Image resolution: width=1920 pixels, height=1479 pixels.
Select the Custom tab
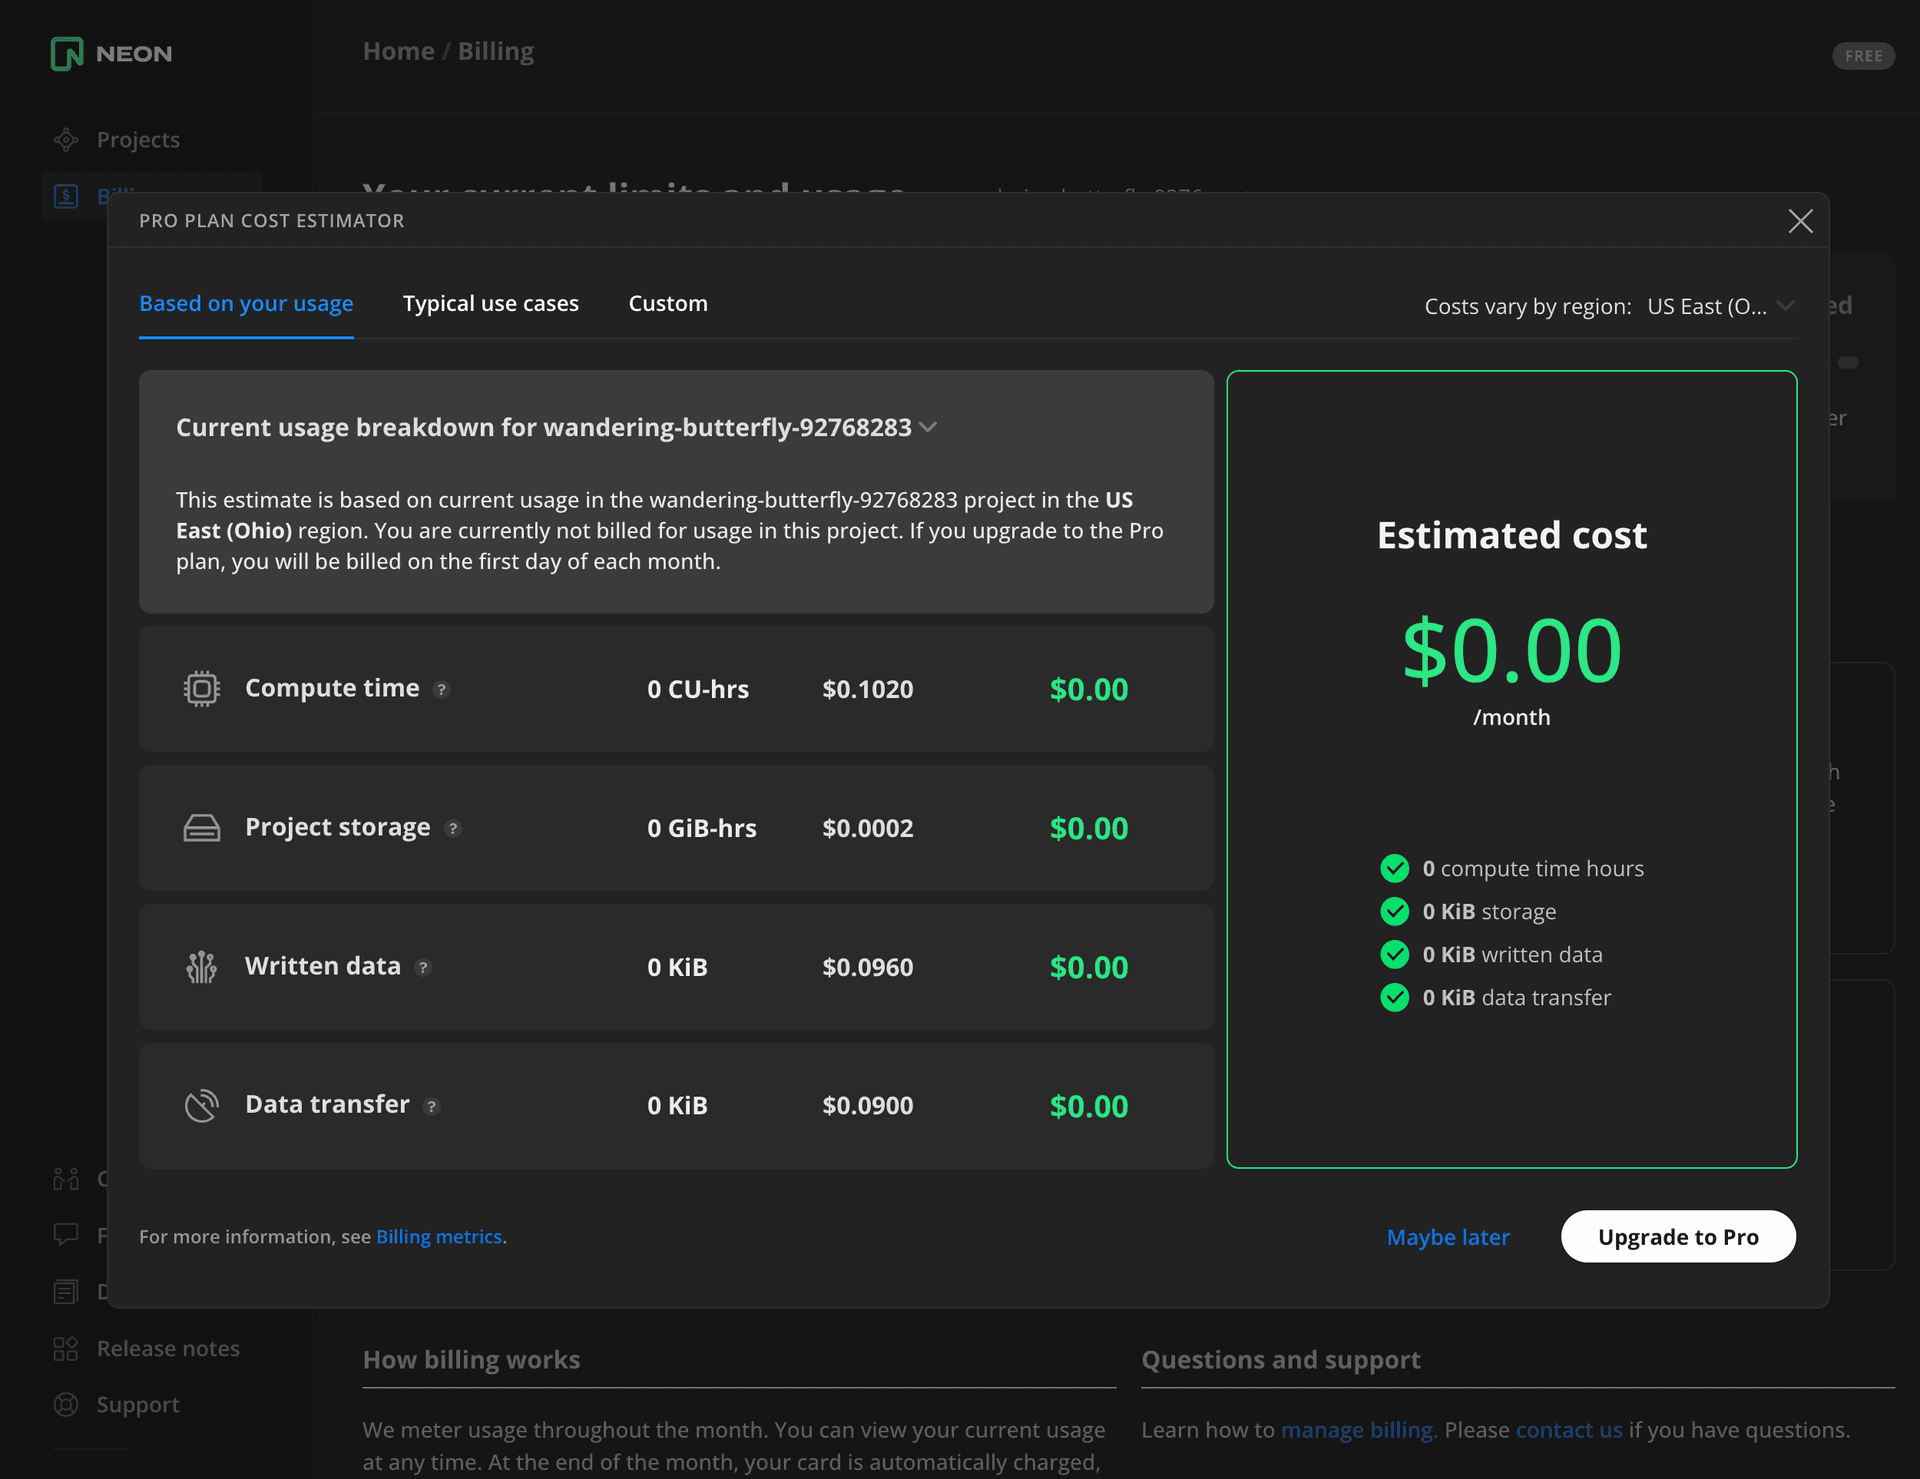(x=668, y=303)
